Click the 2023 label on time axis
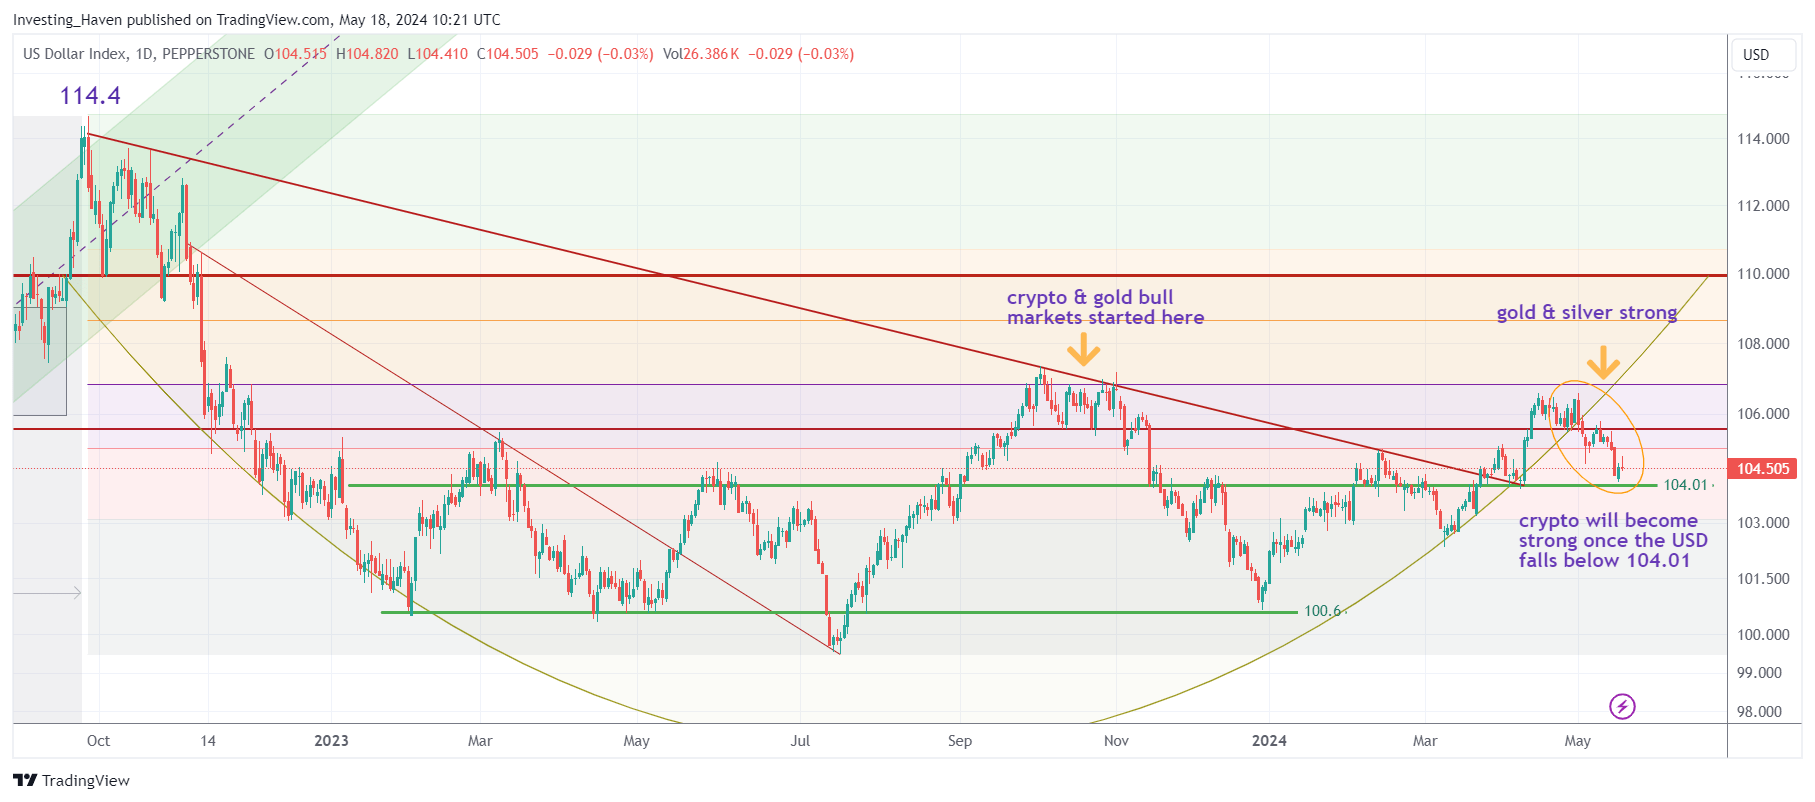The height and width of the screenshot is (802, 1815). (331, 741)
